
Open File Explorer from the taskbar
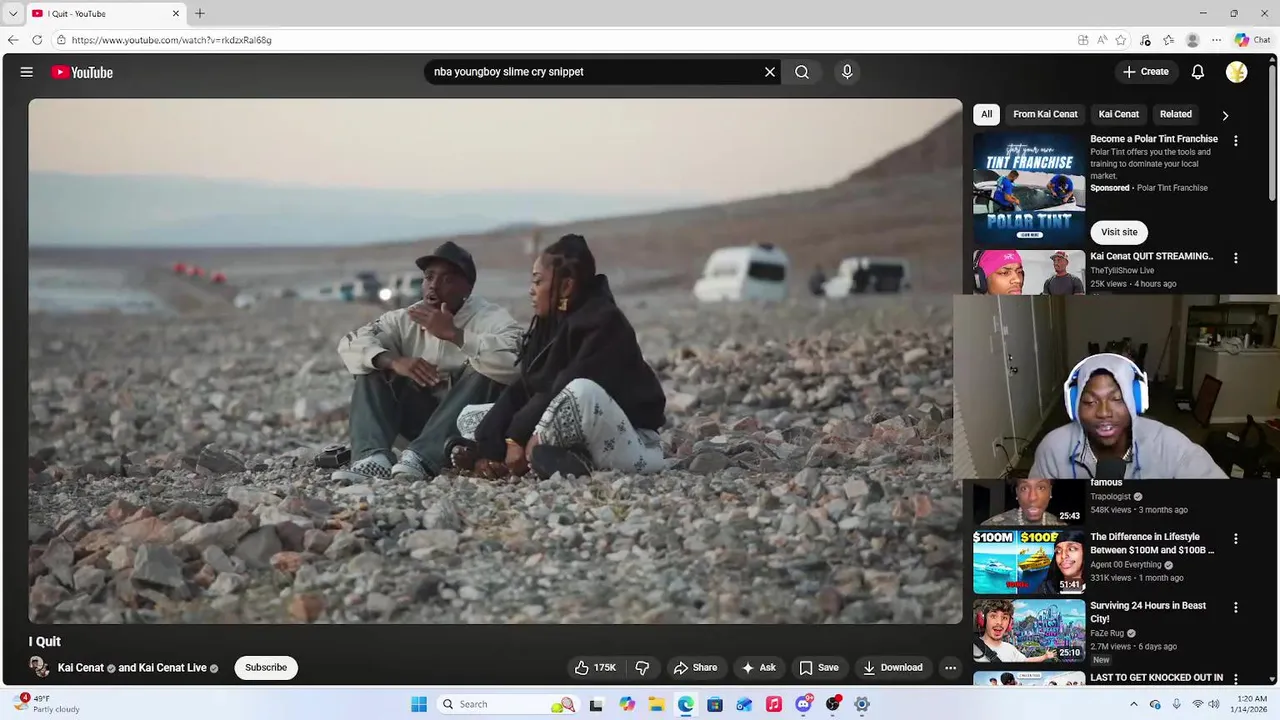pos(655,704)
